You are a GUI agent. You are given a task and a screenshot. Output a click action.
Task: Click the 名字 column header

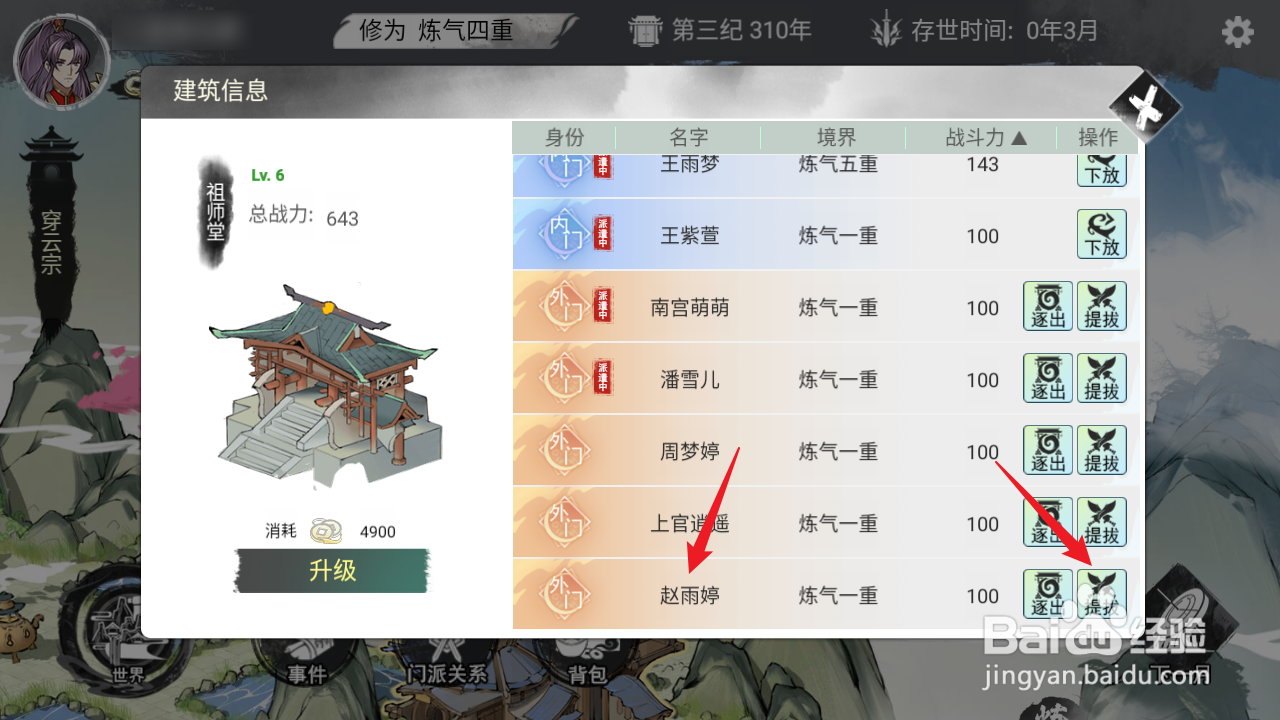[x=689, y=138]
